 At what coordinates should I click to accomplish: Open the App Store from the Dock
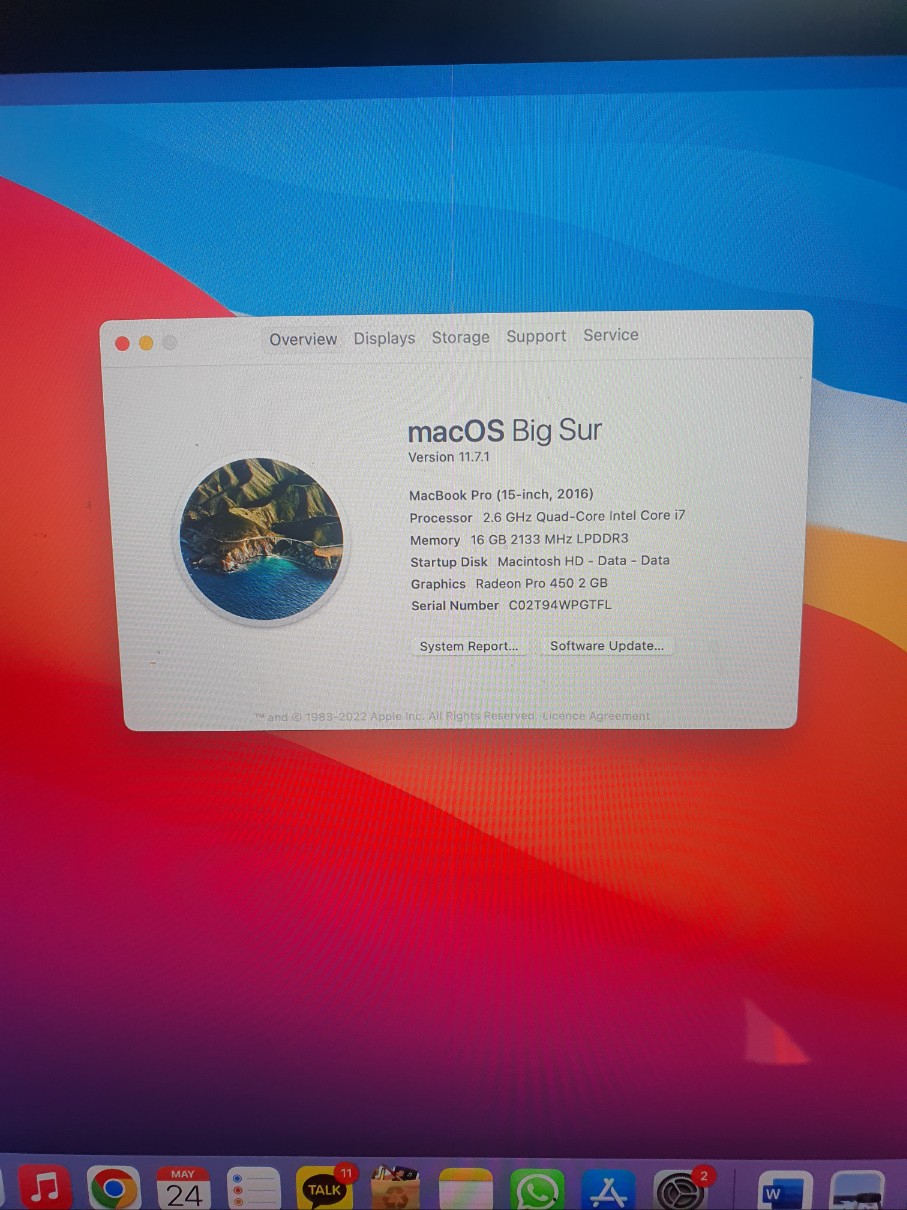click(x=608, y=1190)
